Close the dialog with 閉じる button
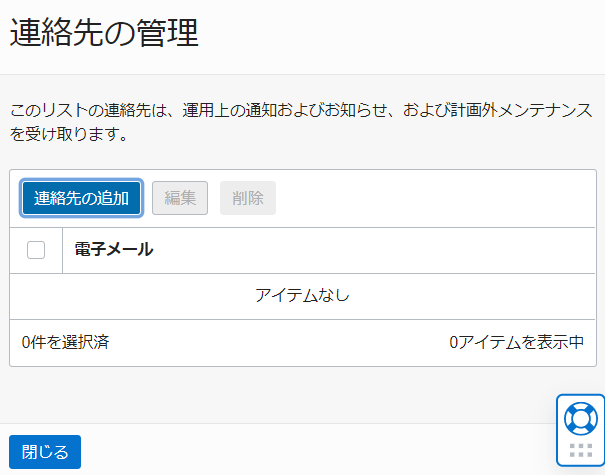Viewport: 605px width, 475px height. pyautogui.click(x=45, y=452)
